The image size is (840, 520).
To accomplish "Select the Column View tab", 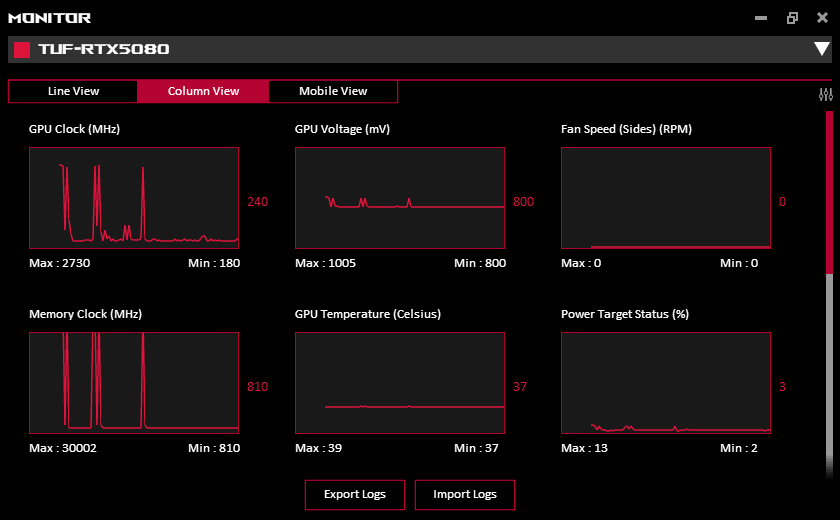I will [203, 91].
